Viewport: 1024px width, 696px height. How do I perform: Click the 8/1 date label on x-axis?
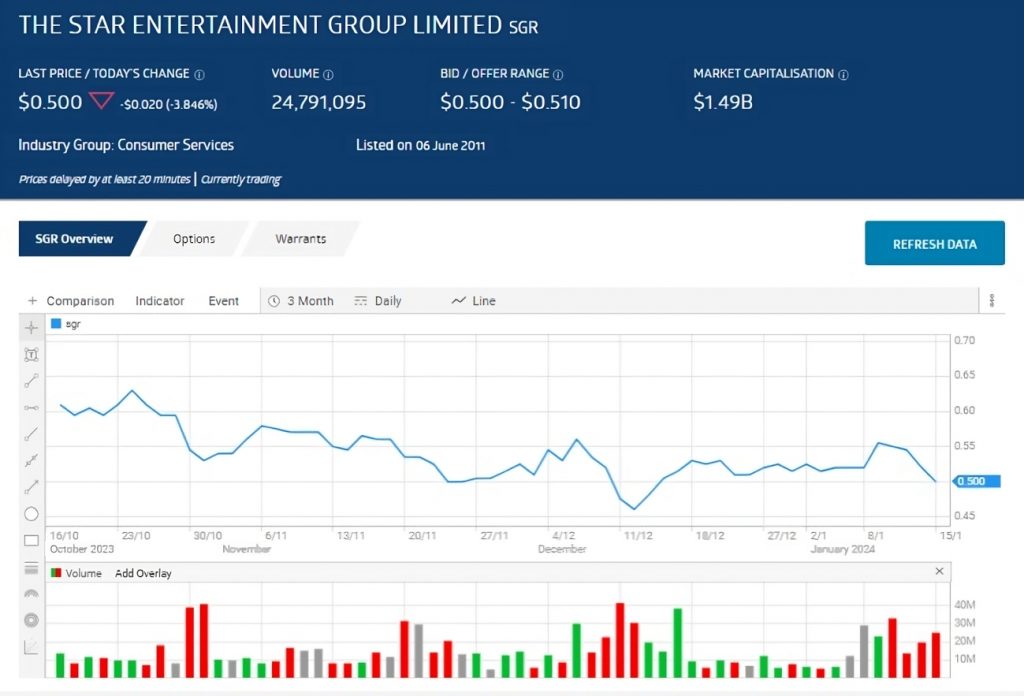point(875,535)
